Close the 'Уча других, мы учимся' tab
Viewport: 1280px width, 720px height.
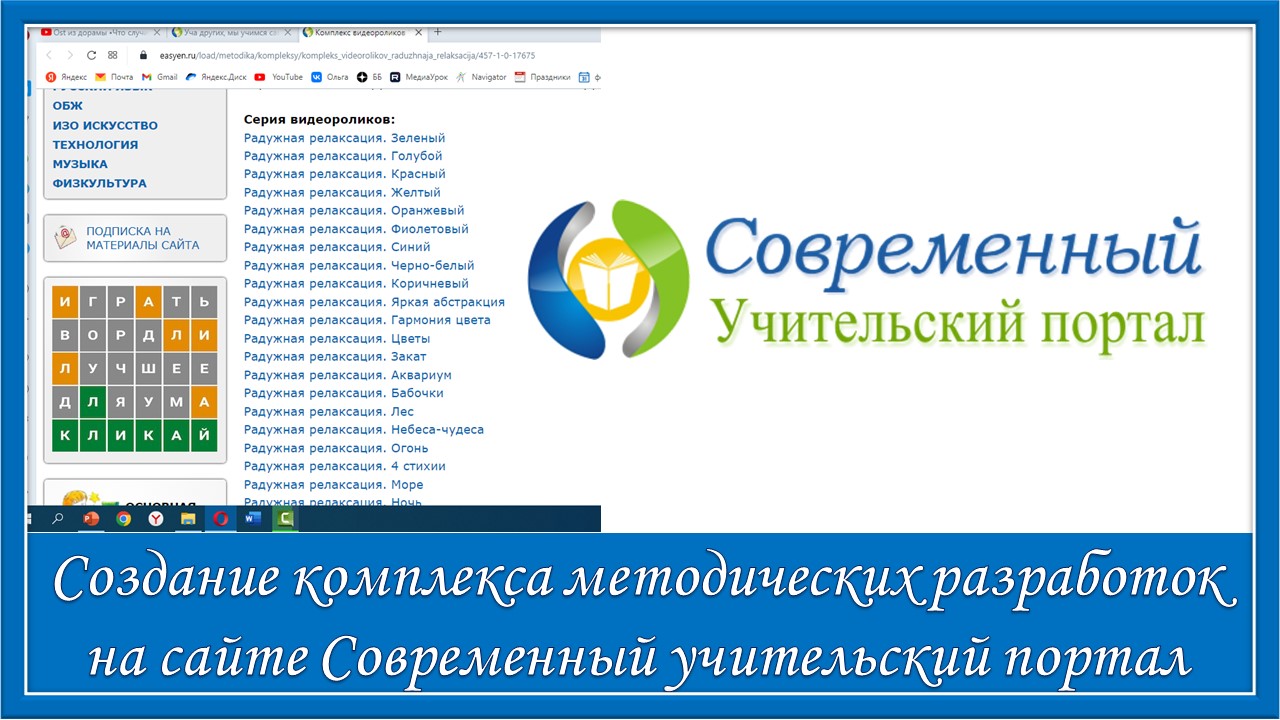click(290, 33)
